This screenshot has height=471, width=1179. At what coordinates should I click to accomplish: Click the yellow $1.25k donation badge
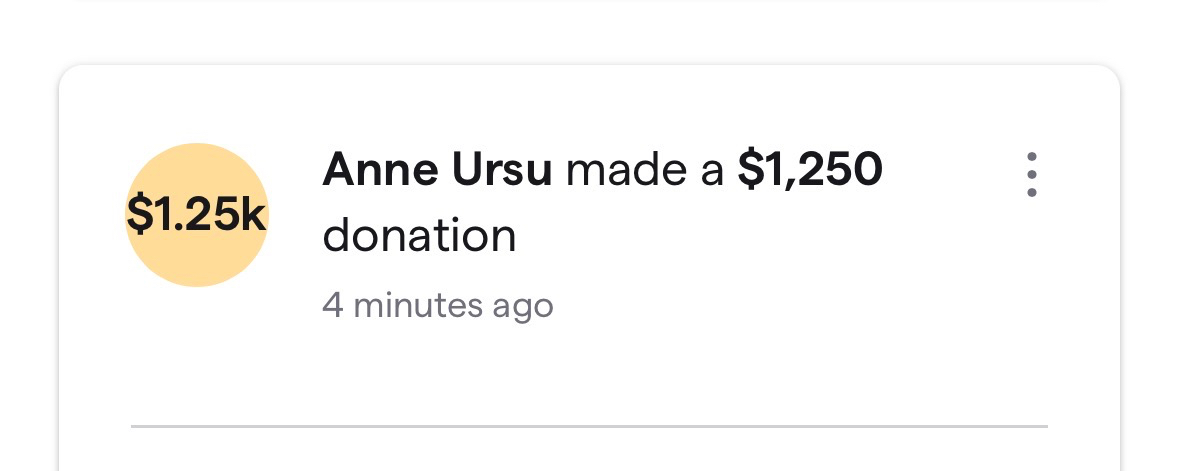197,215
